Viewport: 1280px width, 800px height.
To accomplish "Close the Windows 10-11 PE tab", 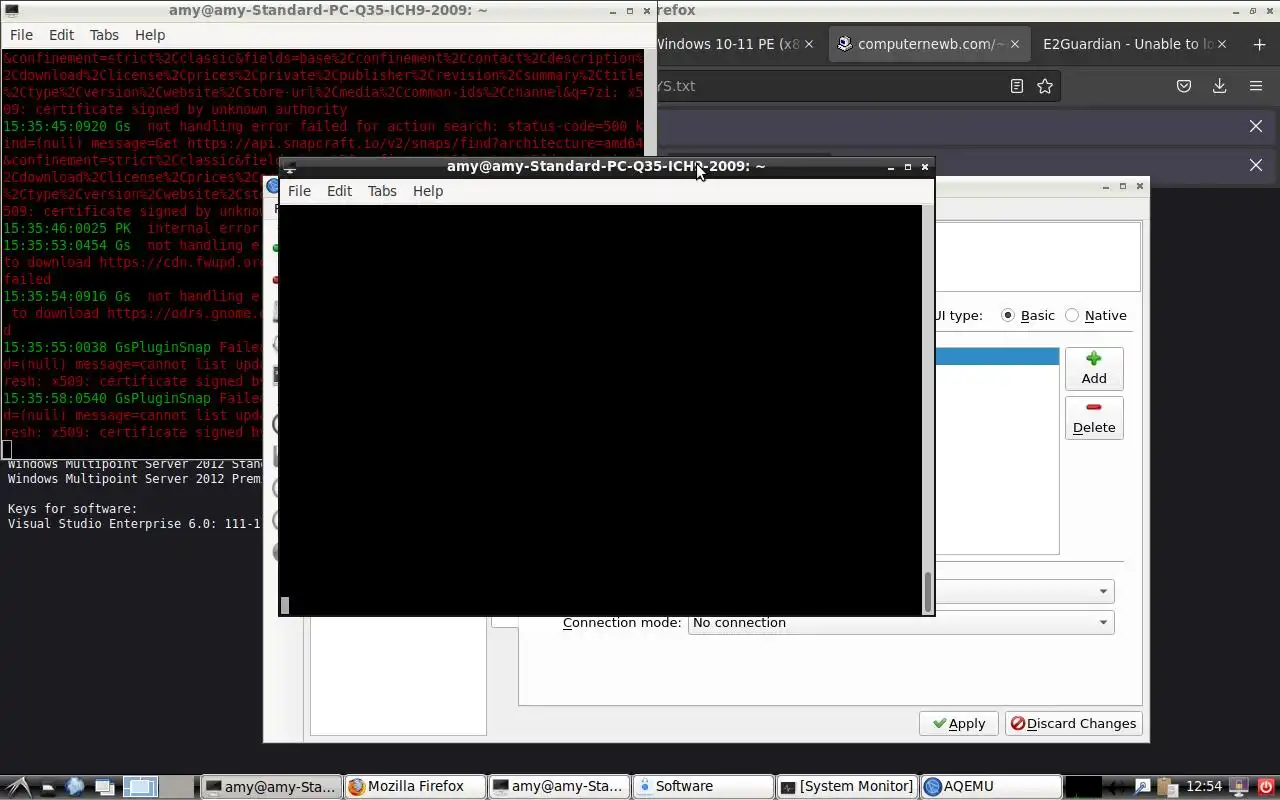I will [809, 44].
